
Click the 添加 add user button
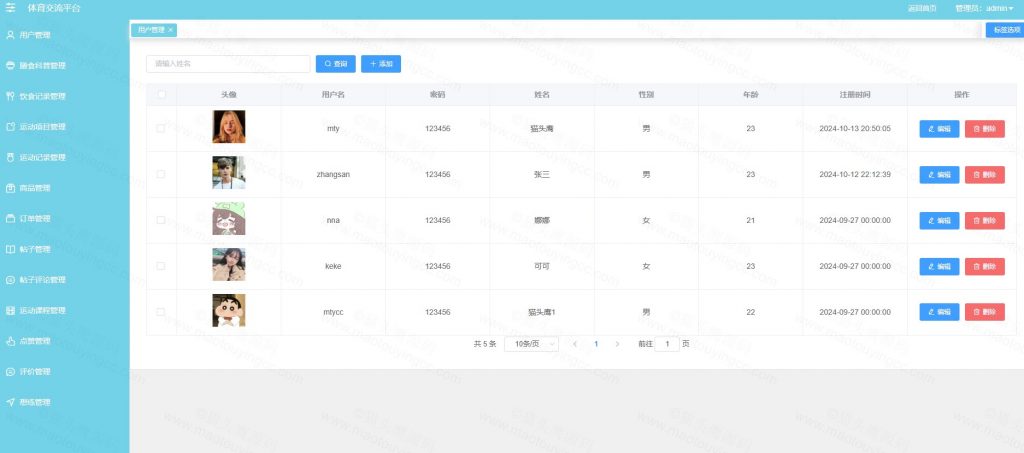point(381,64)
